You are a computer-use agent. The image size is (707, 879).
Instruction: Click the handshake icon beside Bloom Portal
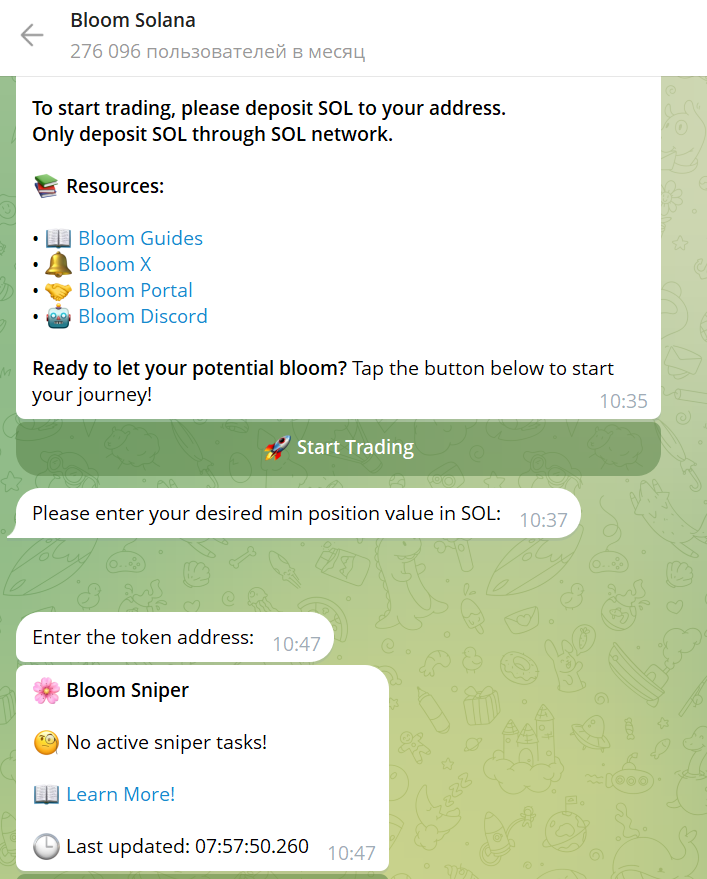58,290
